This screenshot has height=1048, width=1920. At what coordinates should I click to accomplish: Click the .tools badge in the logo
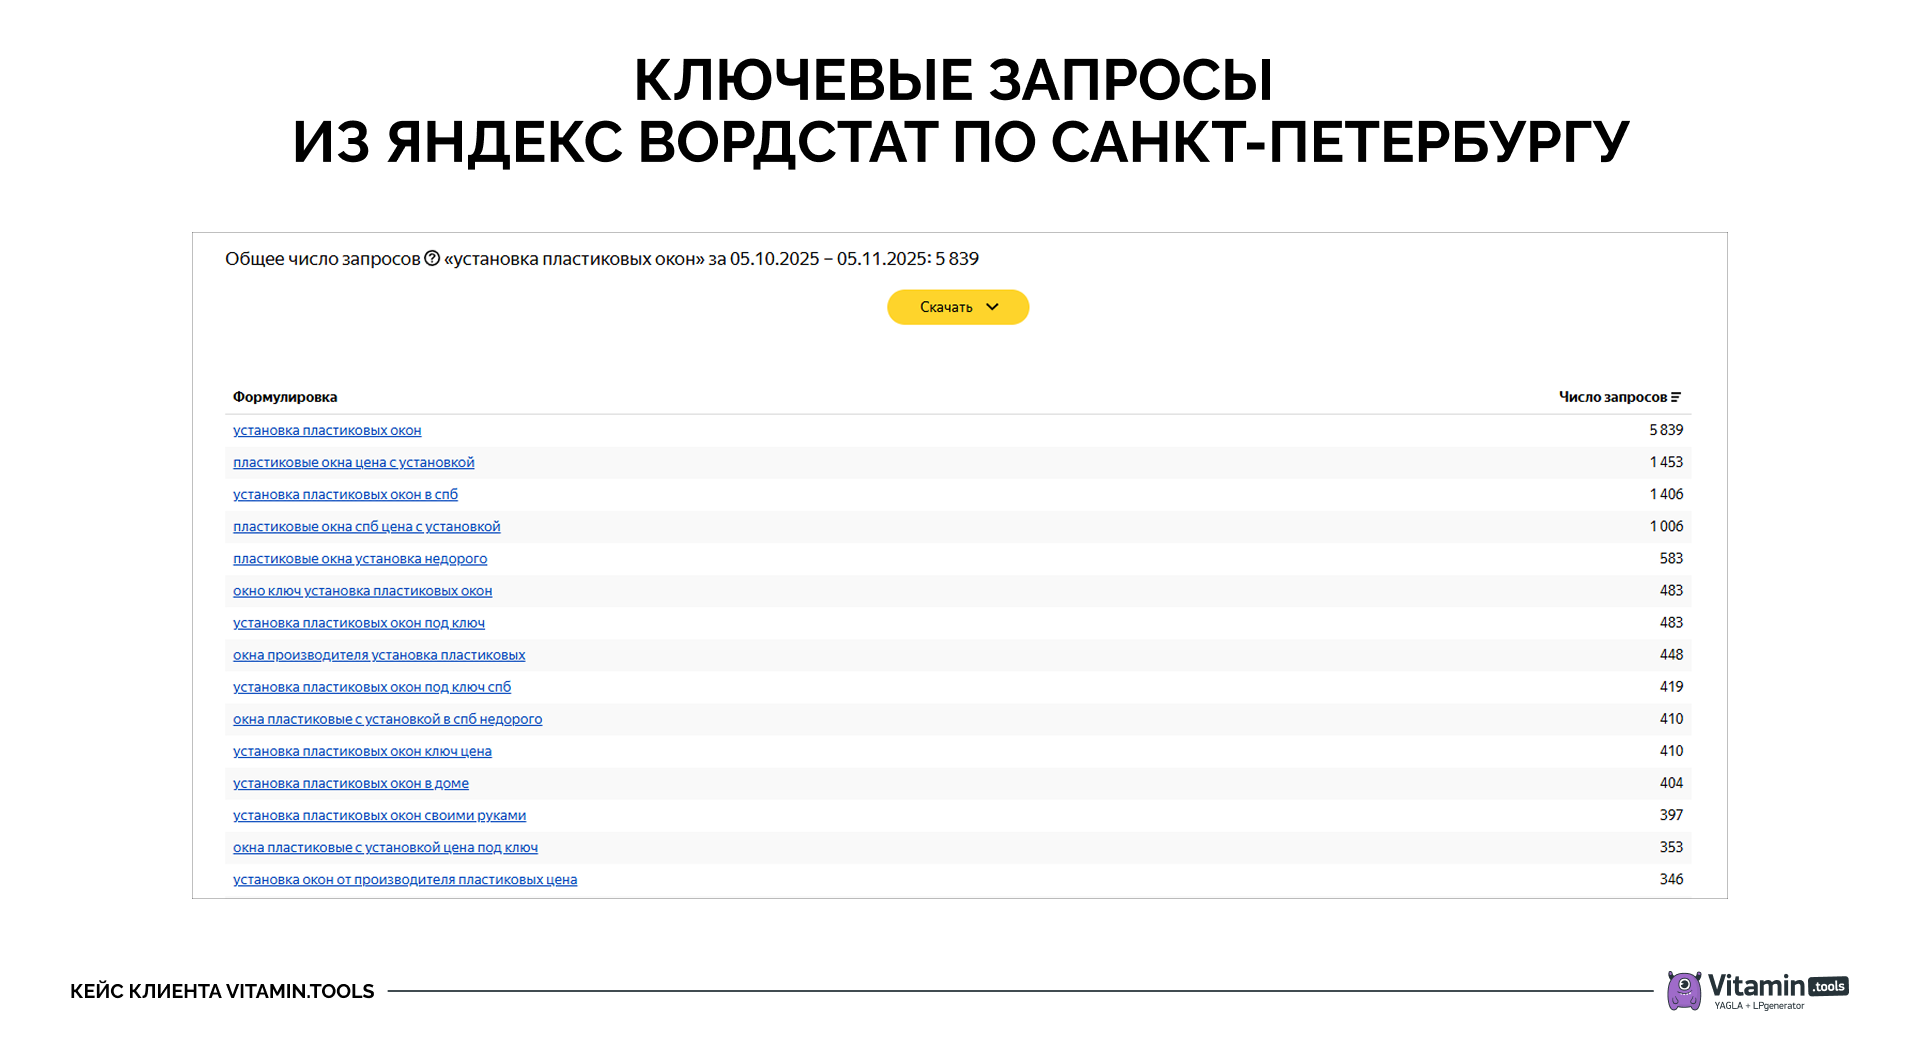point(1827,984)
